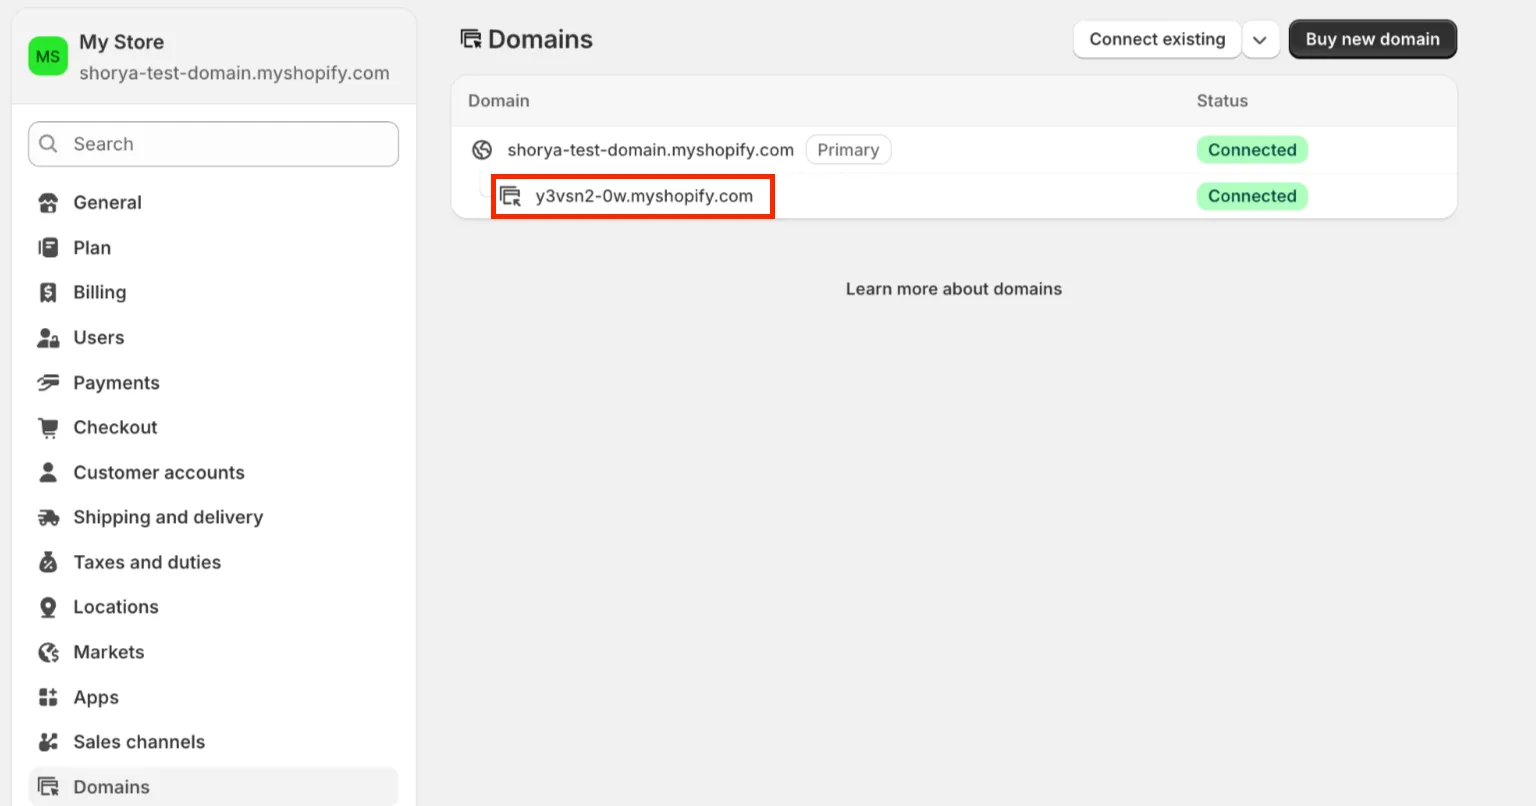Click the Billing receipt icon
Image resolution: width=1536 pixels, height=806 pixels.
point(48,293)
